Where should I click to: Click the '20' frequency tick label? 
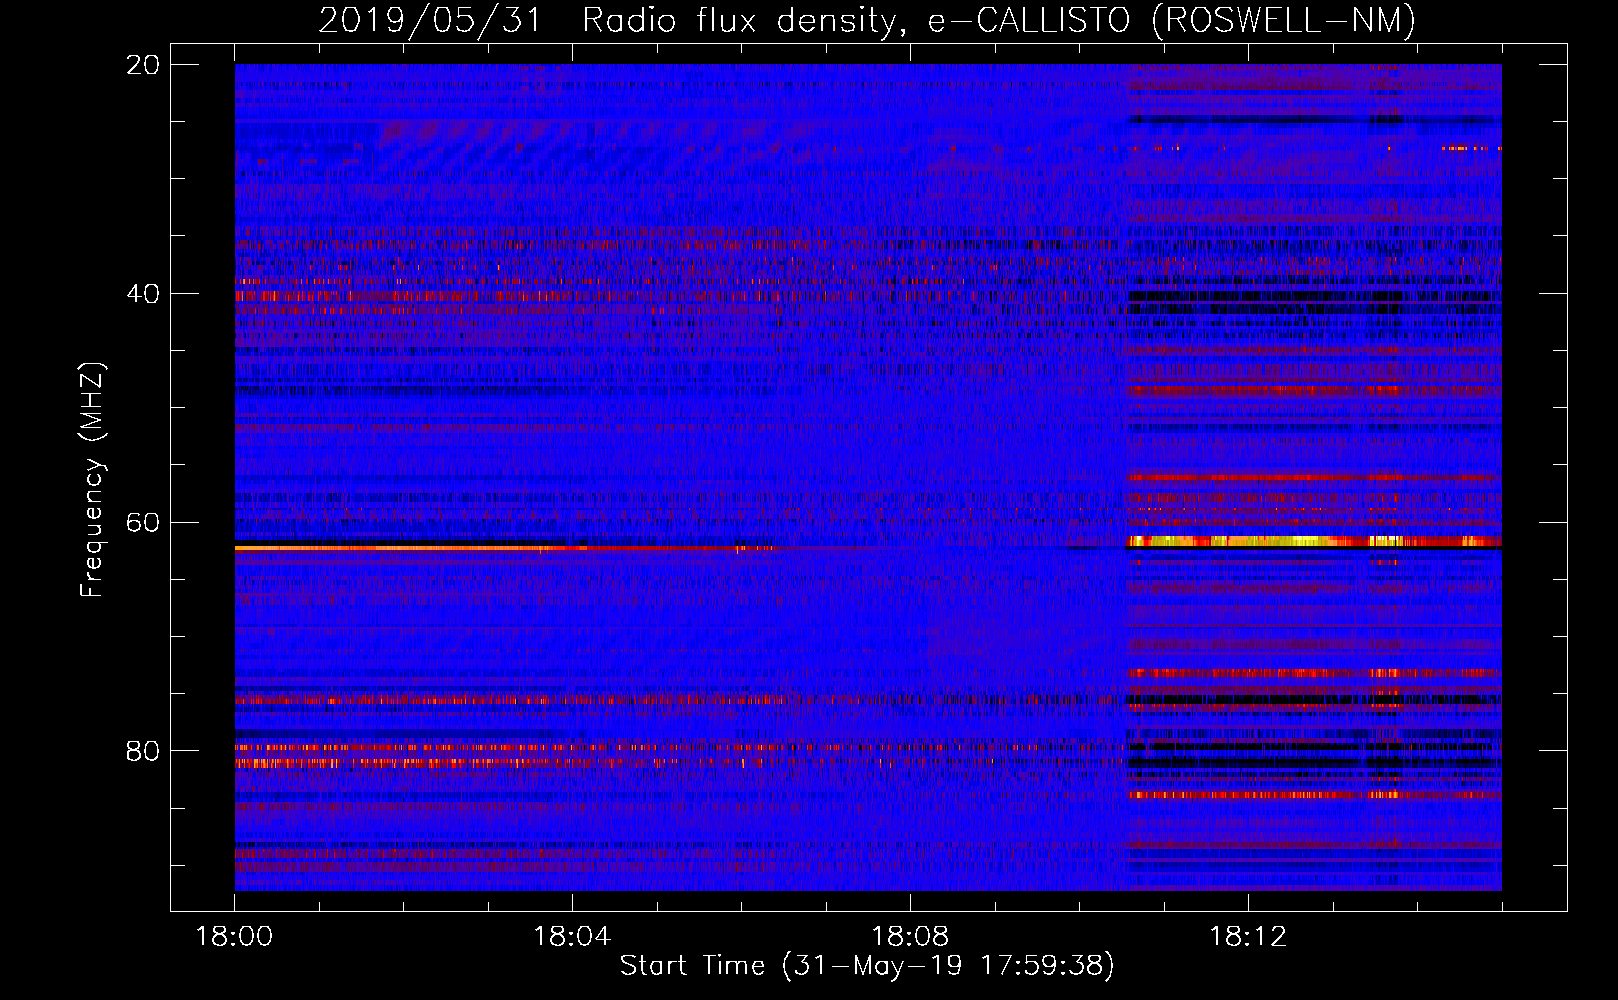[x=143, y=65]
